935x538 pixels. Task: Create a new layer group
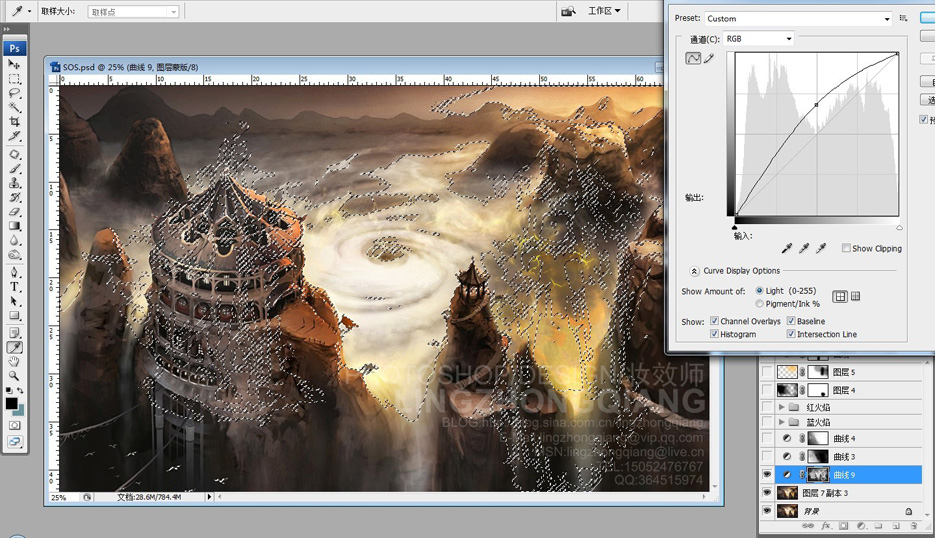(878, 526)
